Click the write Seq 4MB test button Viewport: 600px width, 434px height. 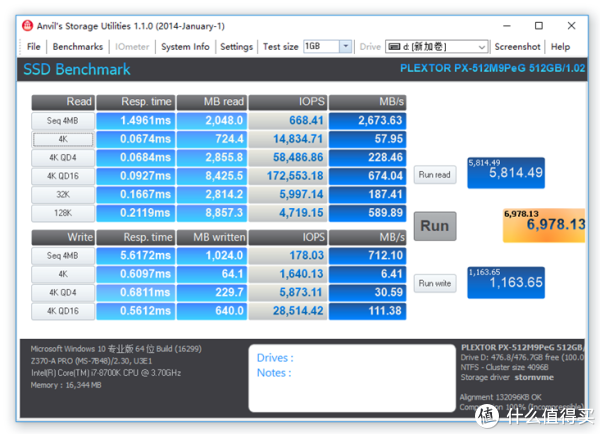point(63,255)
